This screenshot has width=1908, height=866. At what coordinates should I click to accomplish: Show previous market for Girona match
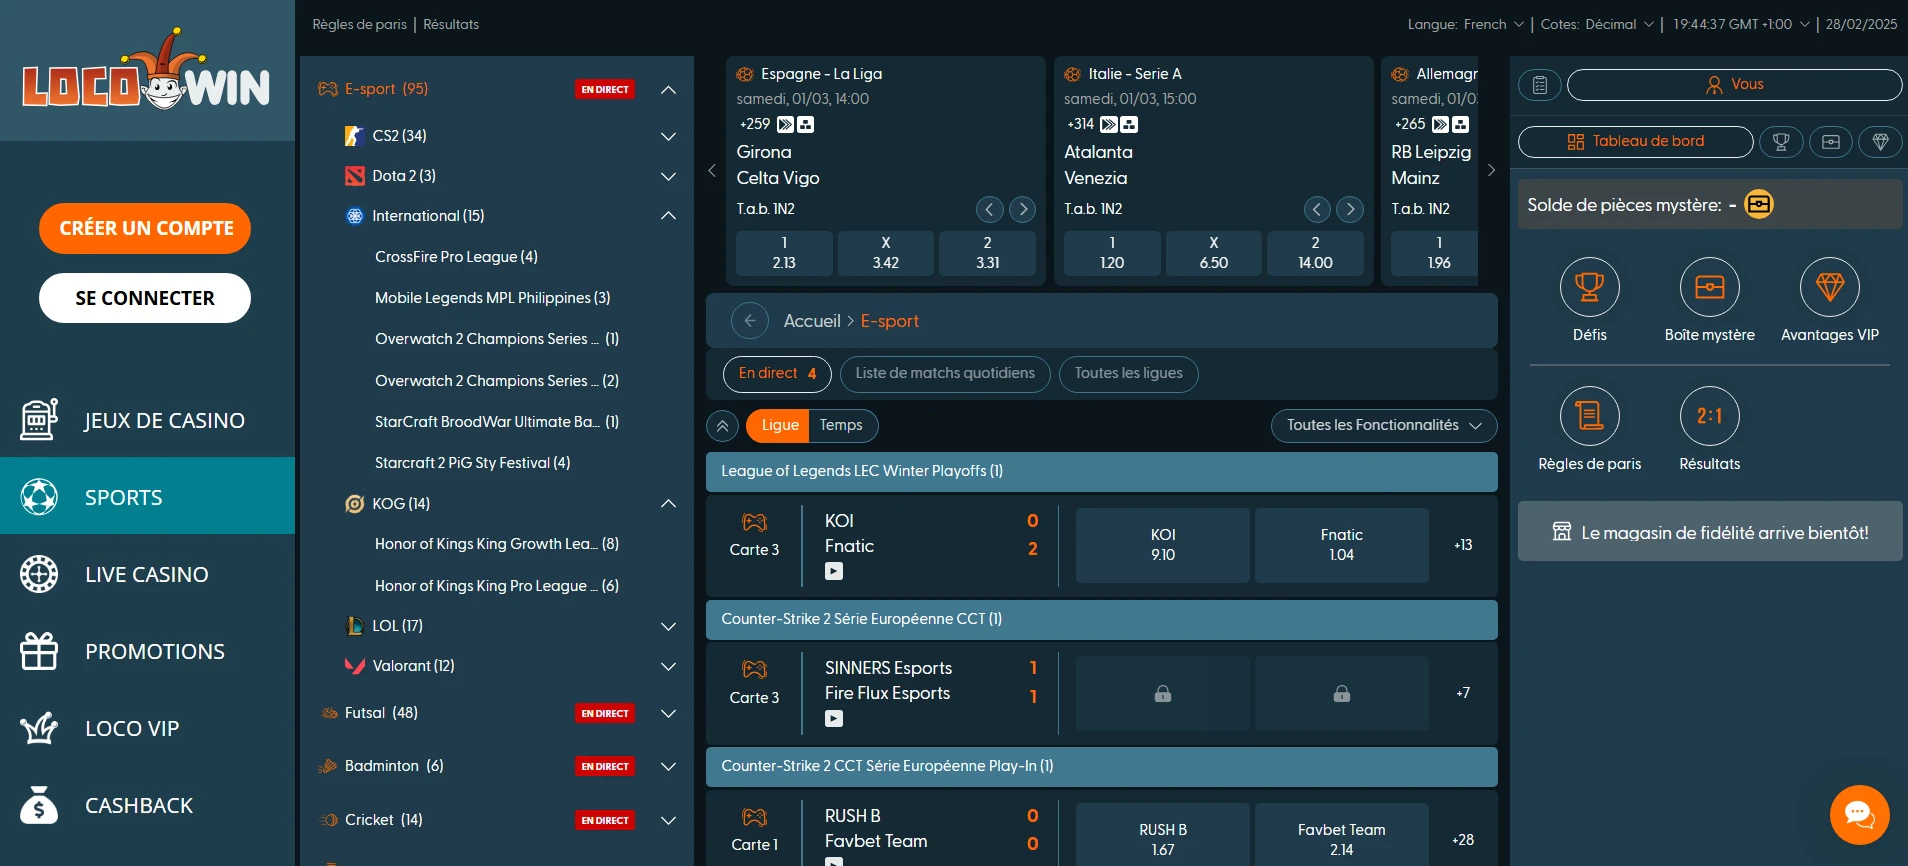coord(989,209)
